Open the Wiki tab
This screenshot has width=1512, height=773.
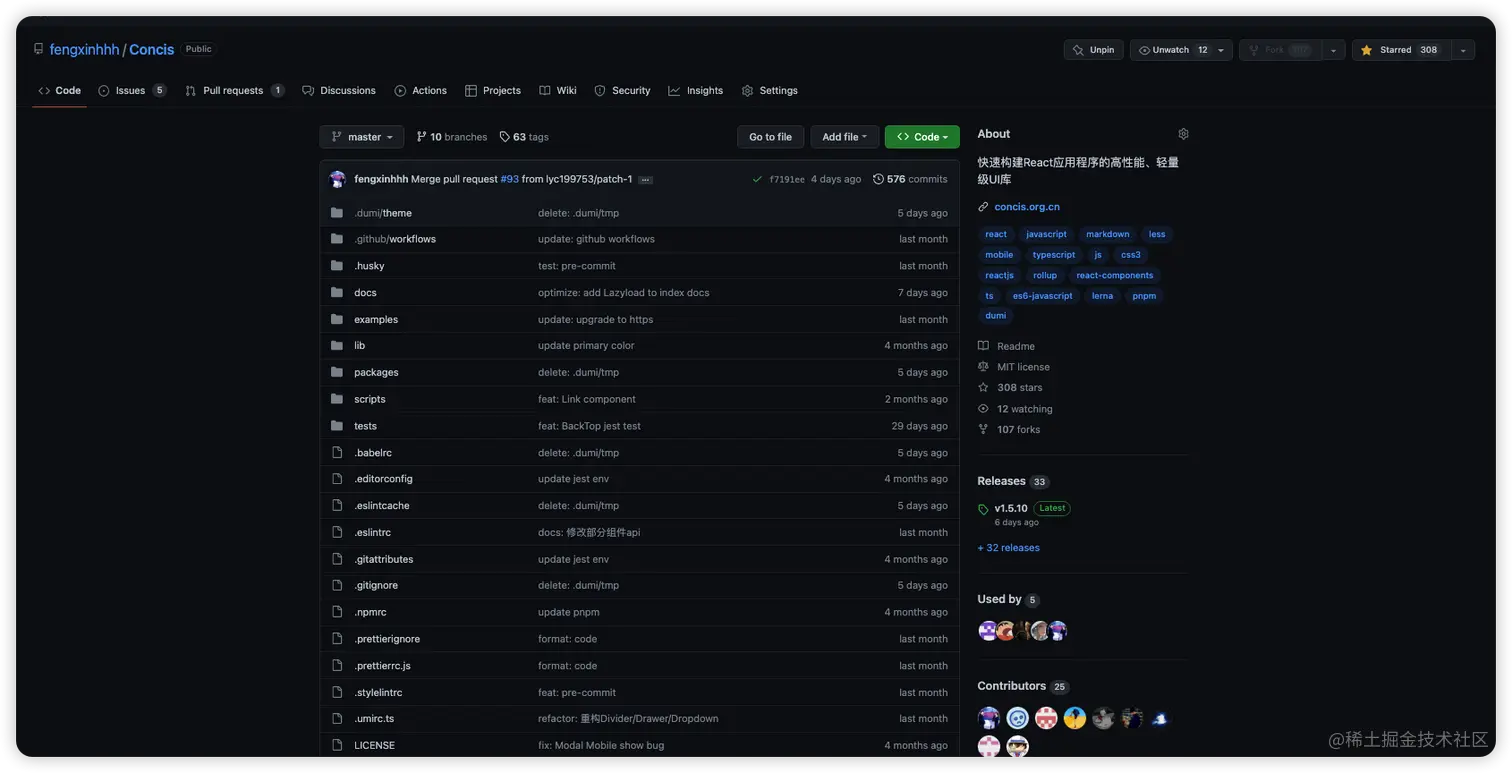[558, 91]
